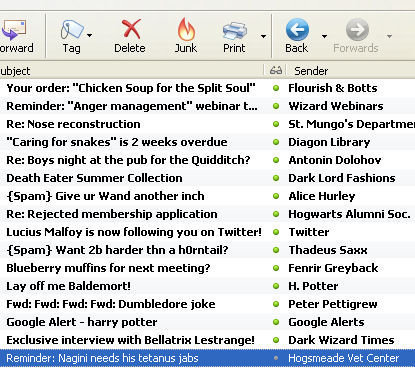Sort by the Subject column header
Screen dimensions: 415x369
[x=132, y=71]
